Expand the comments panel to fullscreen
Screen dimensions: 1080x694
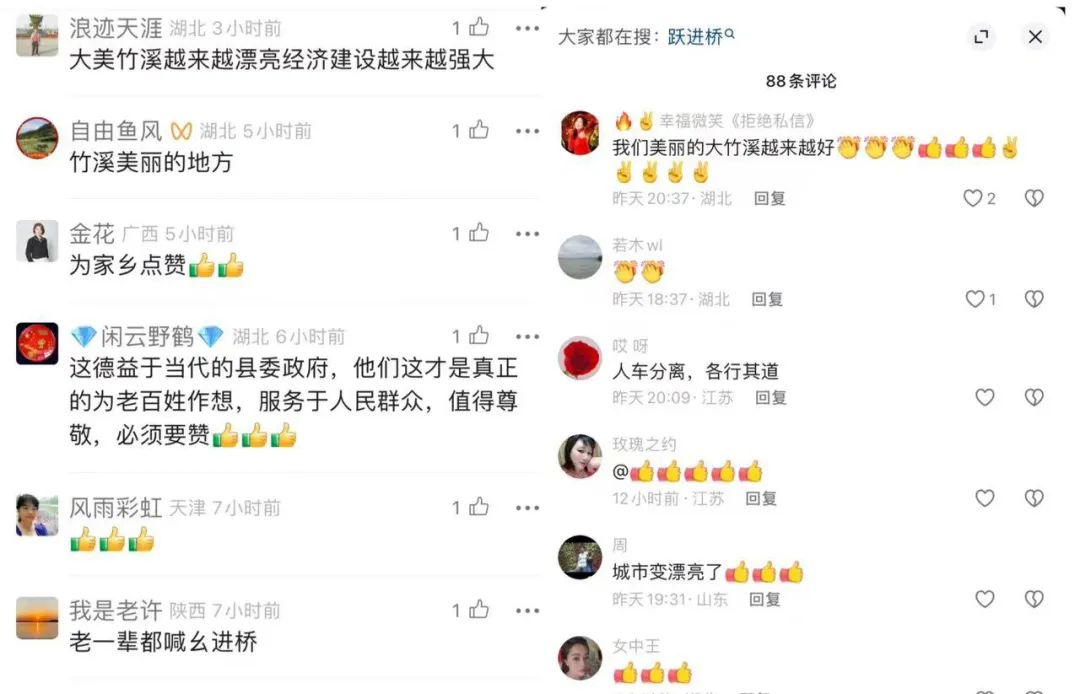point(981,36)
